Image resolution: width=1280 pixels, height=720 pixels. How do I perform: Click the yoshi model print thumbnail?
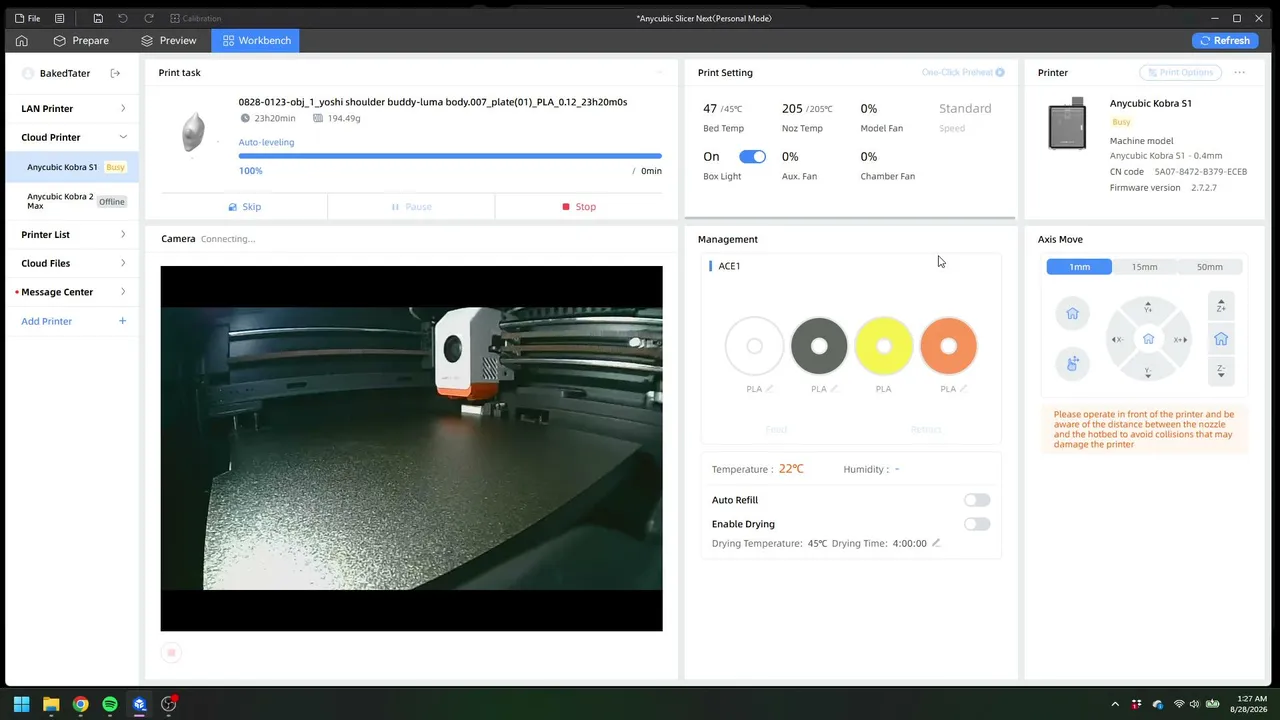click(194, 131)
